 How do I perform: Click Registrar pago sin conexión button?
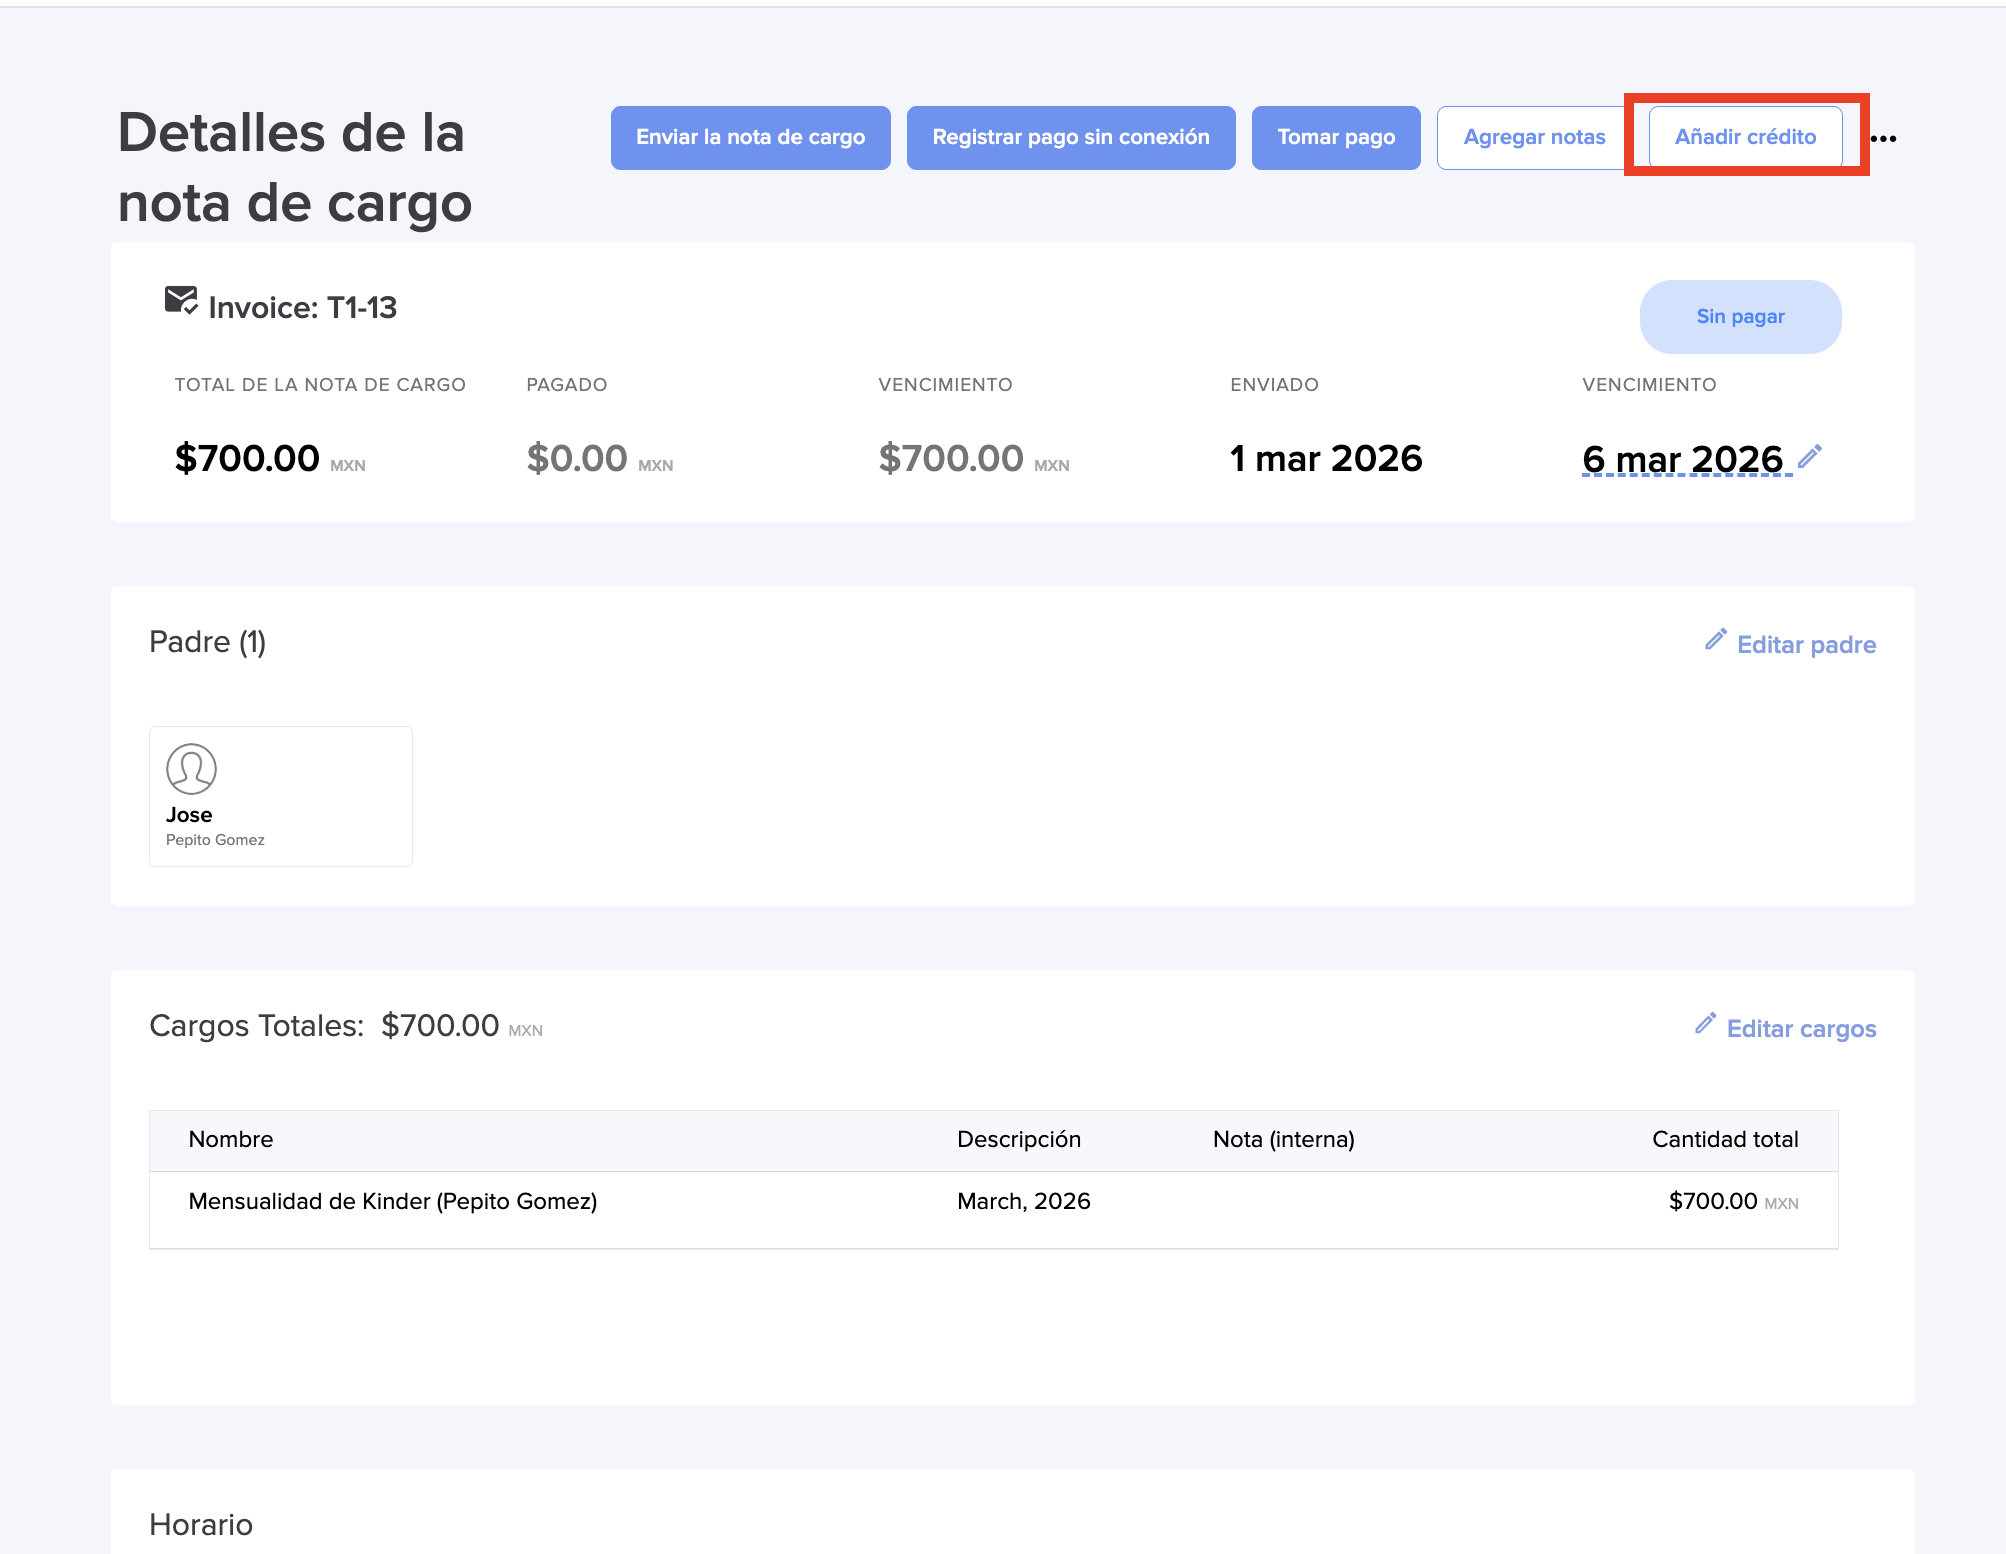[1070, 138]
